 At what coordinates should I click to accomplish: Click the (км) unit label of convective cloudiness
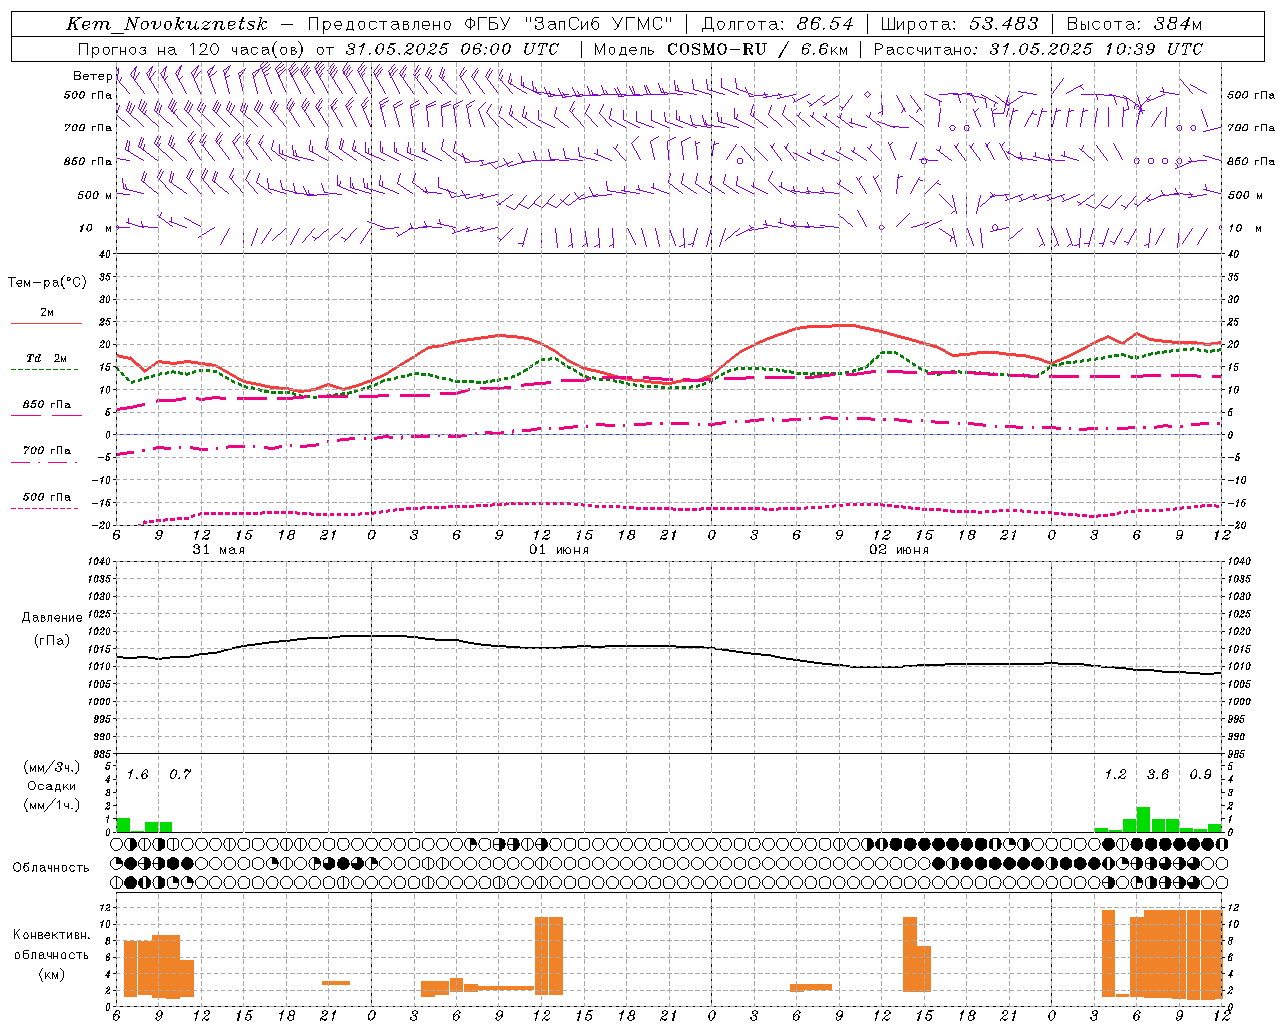click(x=52, y=974)
